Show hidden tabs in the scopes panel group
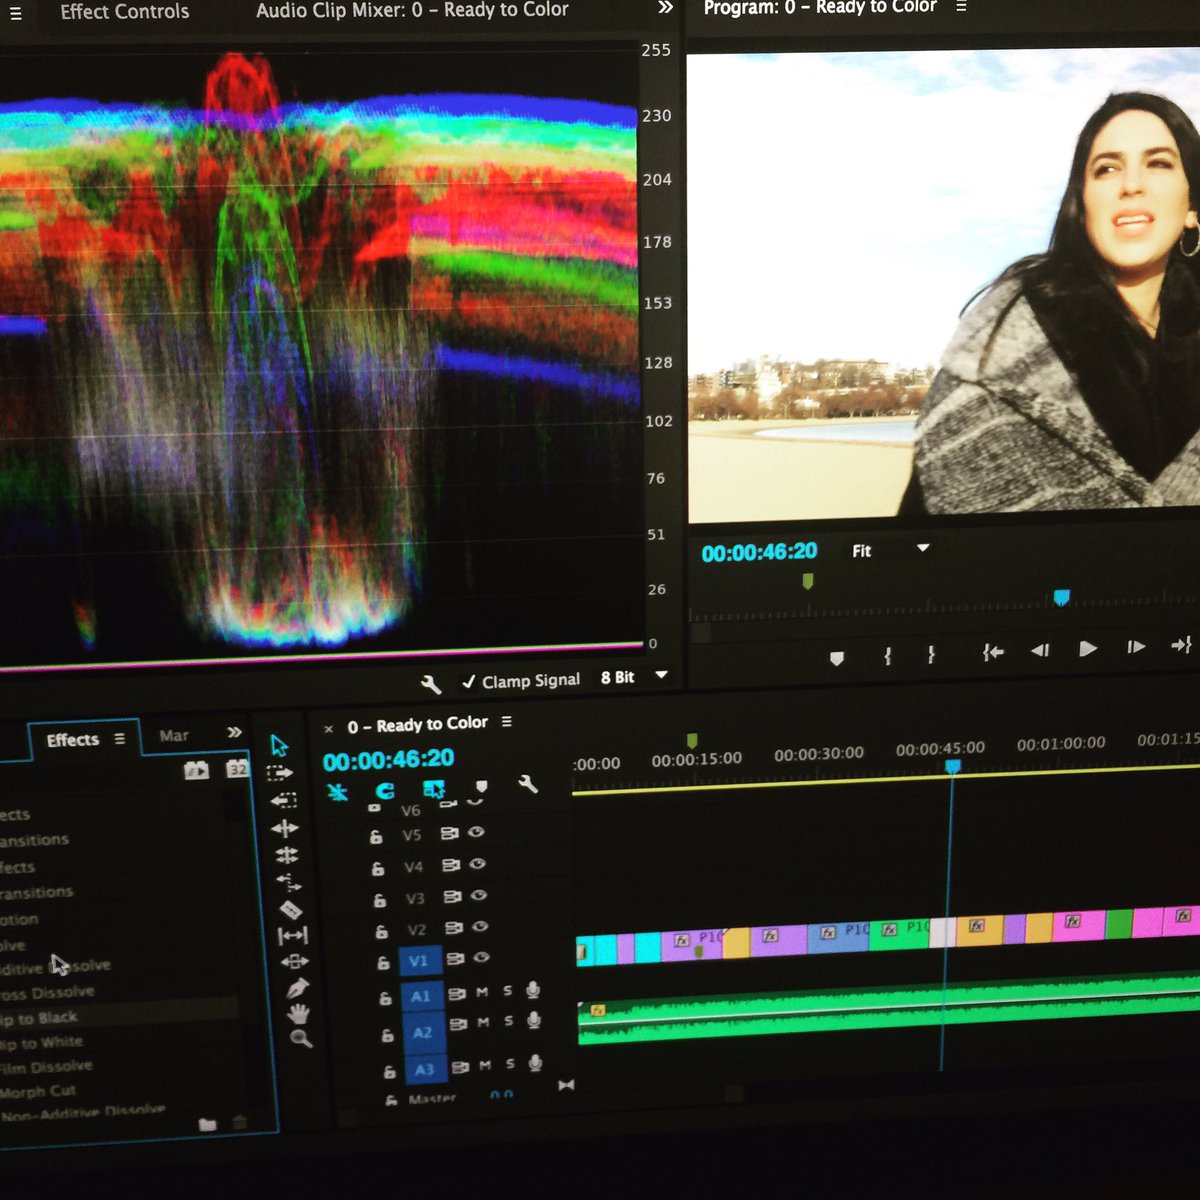 pyautogui.click(x=665, y=7)
